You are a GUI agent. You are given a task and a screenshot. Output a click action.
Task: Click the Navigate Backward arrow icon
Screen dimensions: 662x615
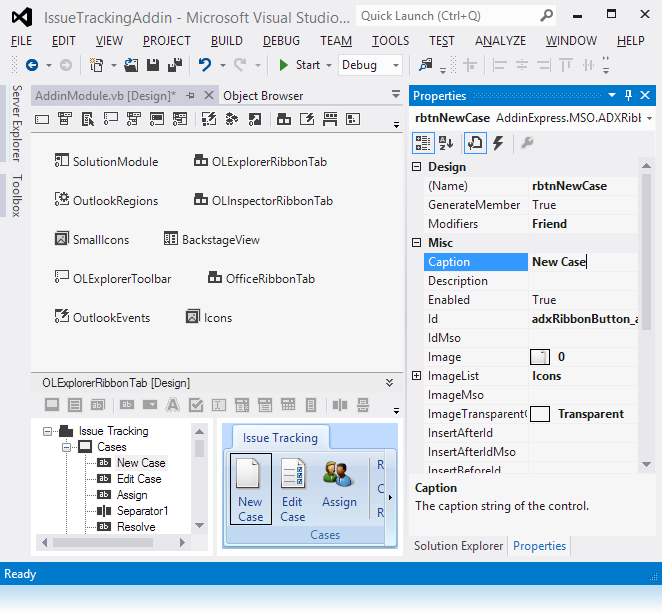coord(32,65)
